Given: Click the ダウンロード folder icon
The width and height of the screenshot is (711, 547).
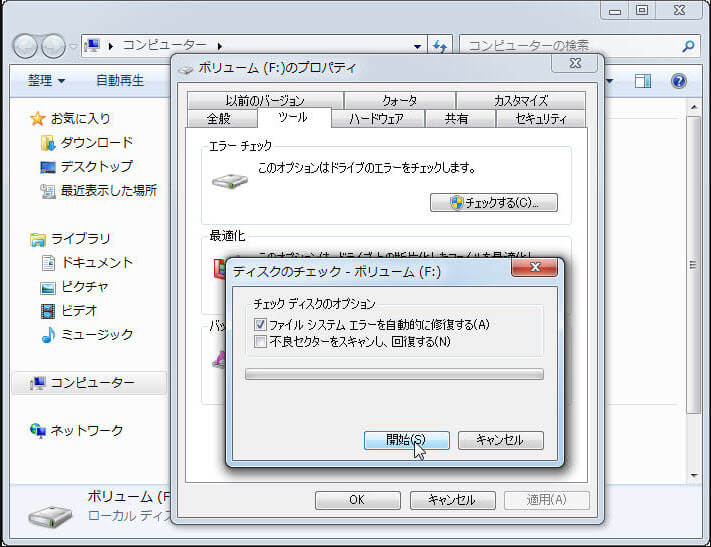Looking at the screenshot, I should click(48, 143).
